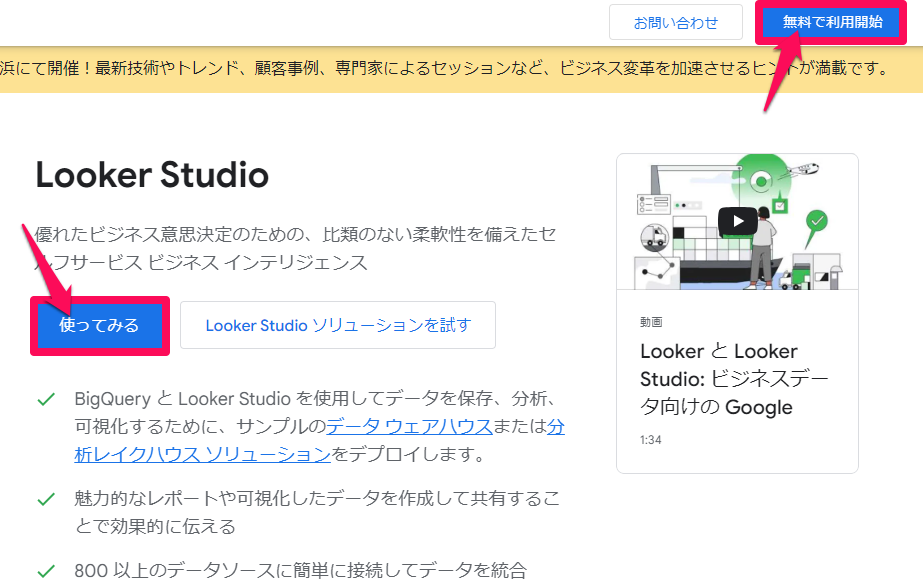Click the 無料で利用開始 button
Image resolution: width=923 pixels, height=584 pixels.
832,22
